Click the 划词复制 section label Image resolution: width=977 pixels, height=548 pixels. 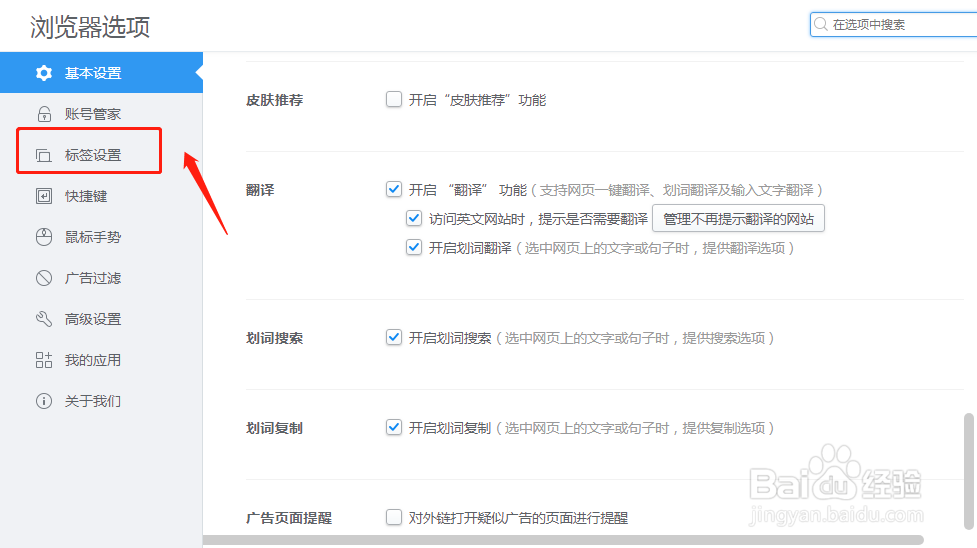tap(275, 428)
